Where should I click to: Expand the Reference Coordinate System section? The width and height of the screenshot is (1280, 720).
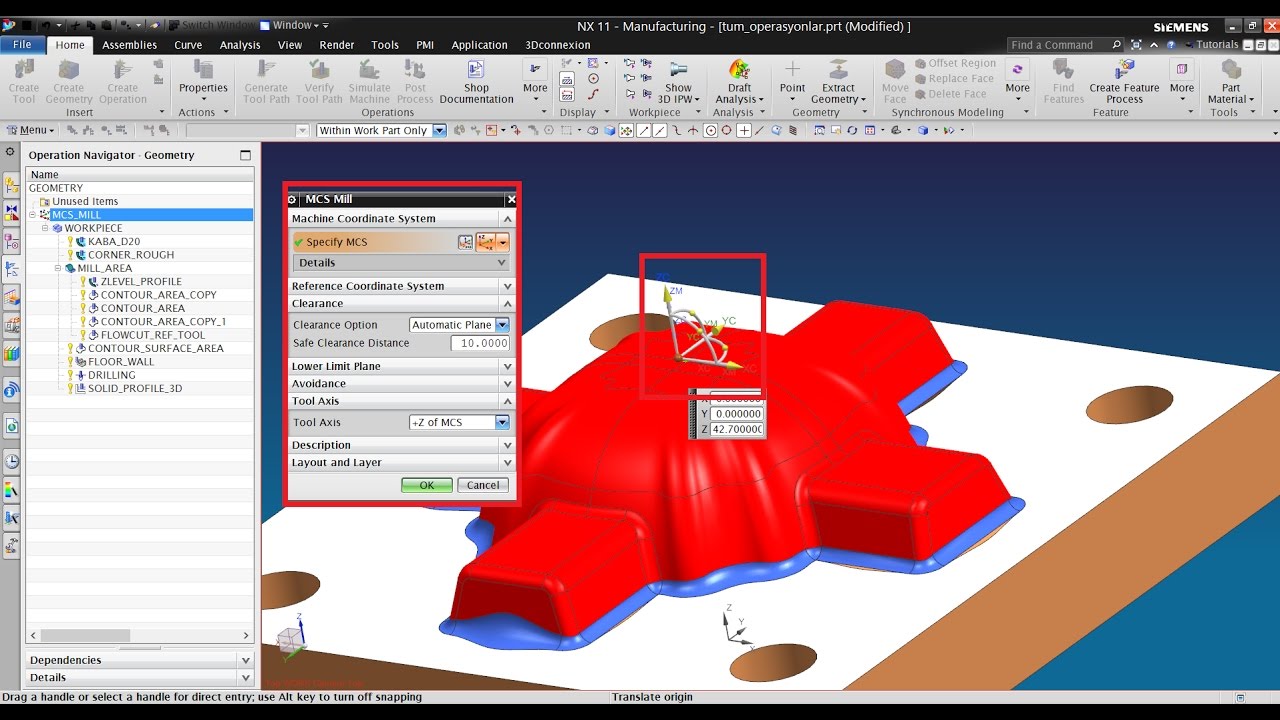click(402, 286)
